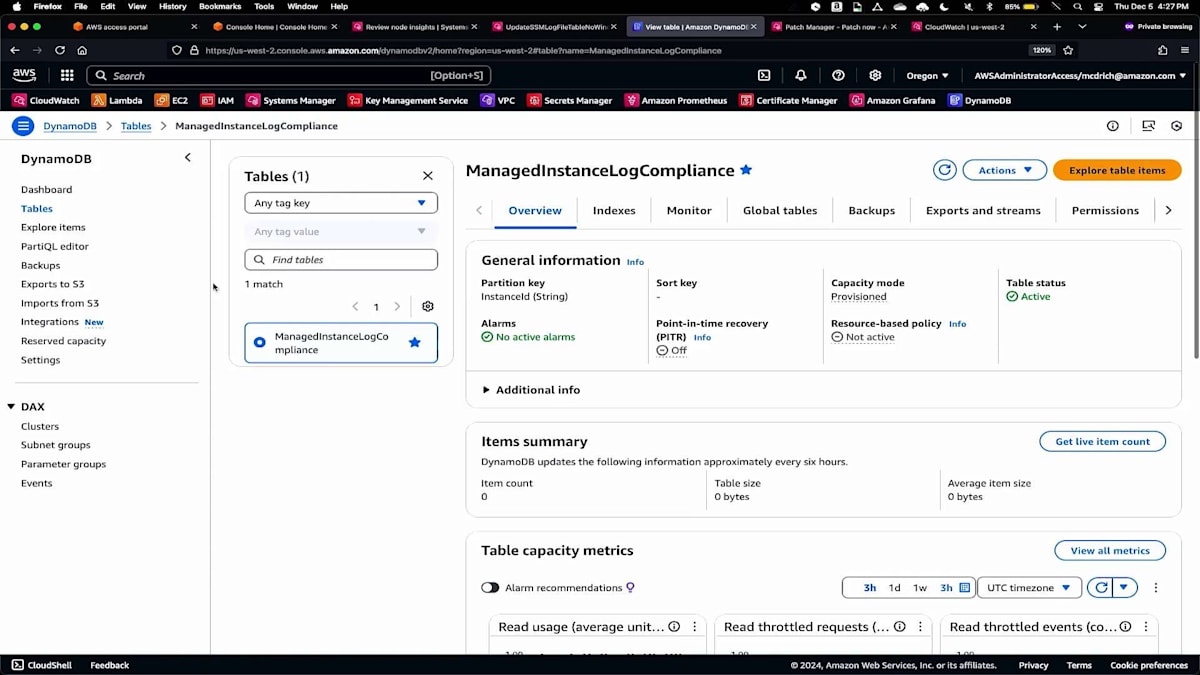Open the AWS settings gear in header
Viewport: 1200px width, 675px height.
[x=875, y=75]
